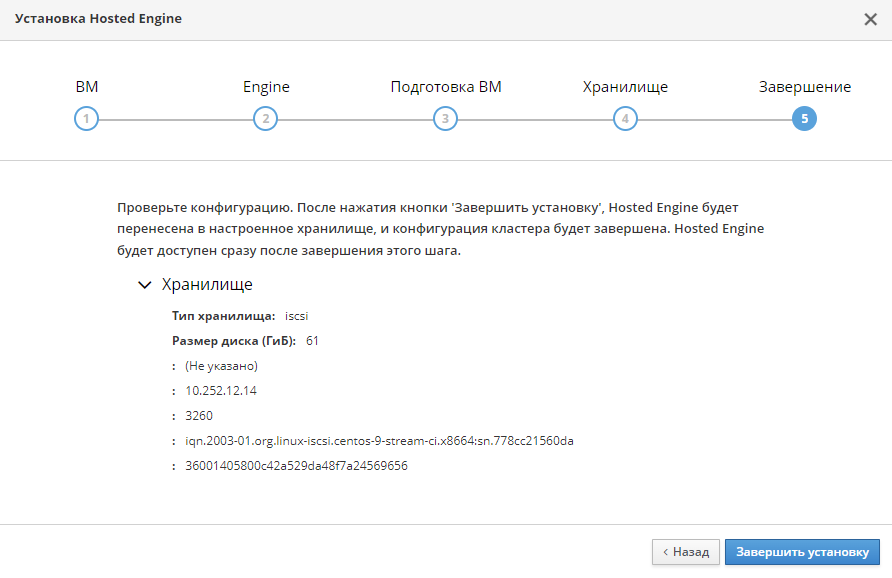Select the (Не указано) value
Image resolution: width=892 pixels, height=578 pixels.
click(x=221, y=366)
